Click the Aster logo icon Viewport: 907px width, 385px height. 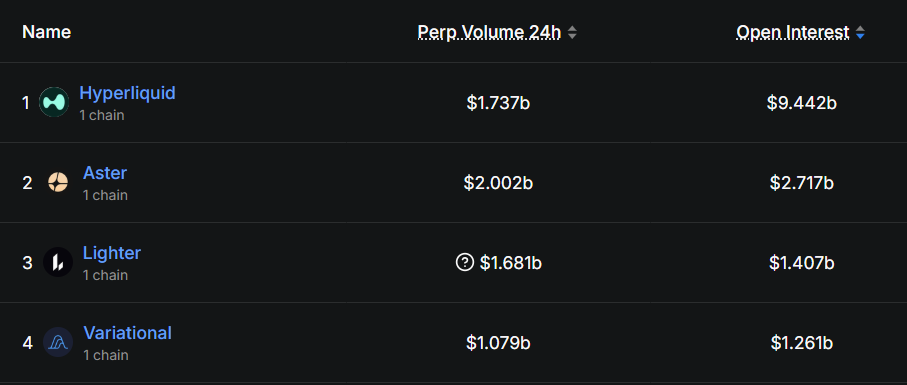[58, 183]
